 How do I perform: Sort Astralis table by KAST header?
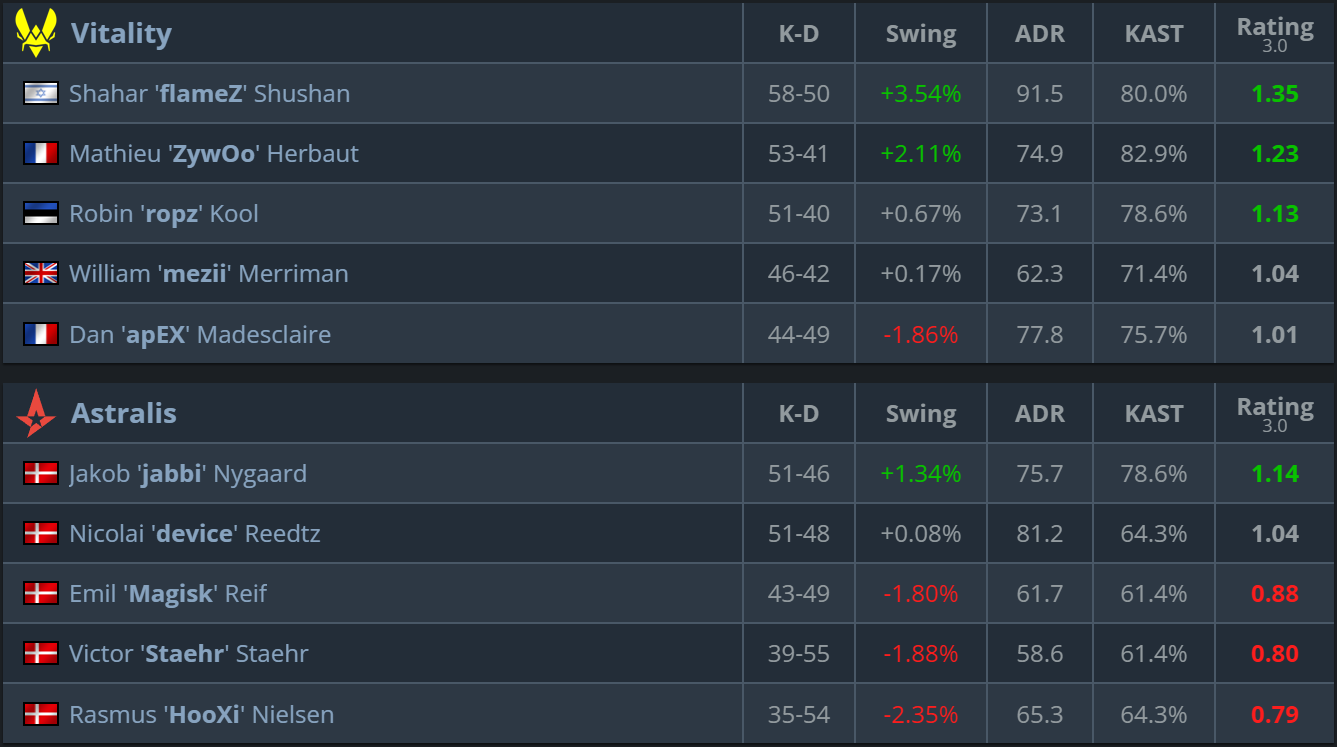point(1154,414)
